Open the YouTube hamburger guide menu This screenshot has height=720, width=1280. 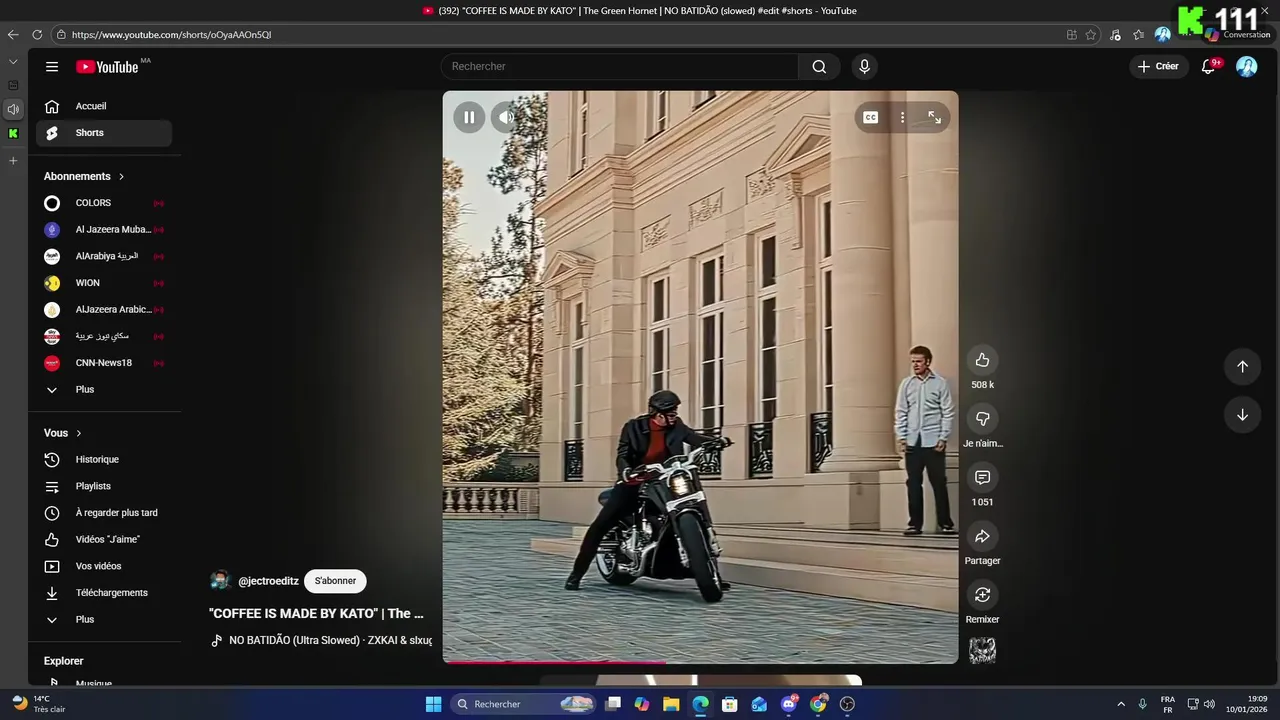pos(52,66)
